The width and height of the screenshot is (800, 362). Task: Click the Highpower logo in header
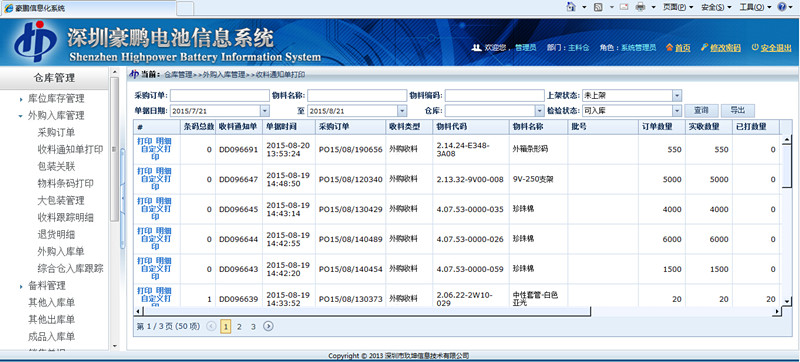[36, 42]
